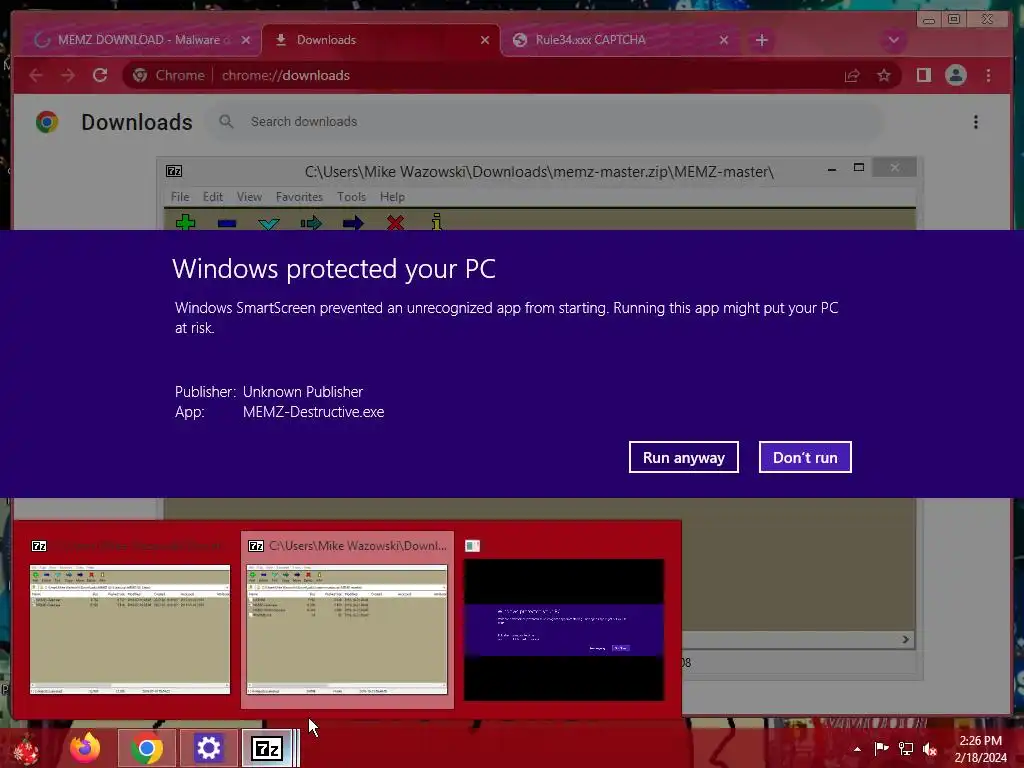Close the Downloads tab
Viewport: 1024px width, 768px height.
tap(485, 40)
